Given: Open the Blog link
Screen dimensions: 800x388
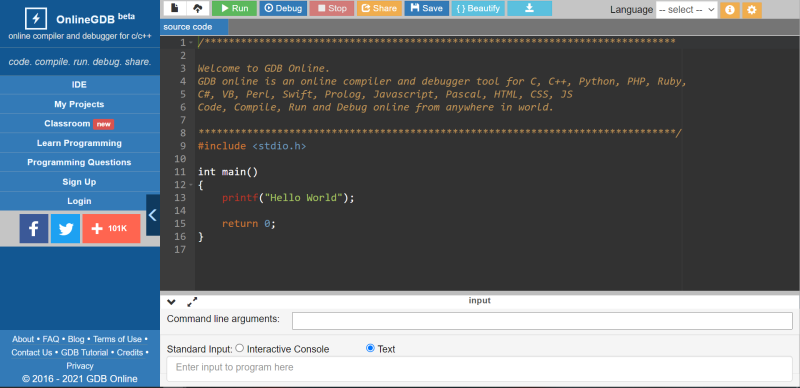Looking at the screenshot, I should click(76, 339).
